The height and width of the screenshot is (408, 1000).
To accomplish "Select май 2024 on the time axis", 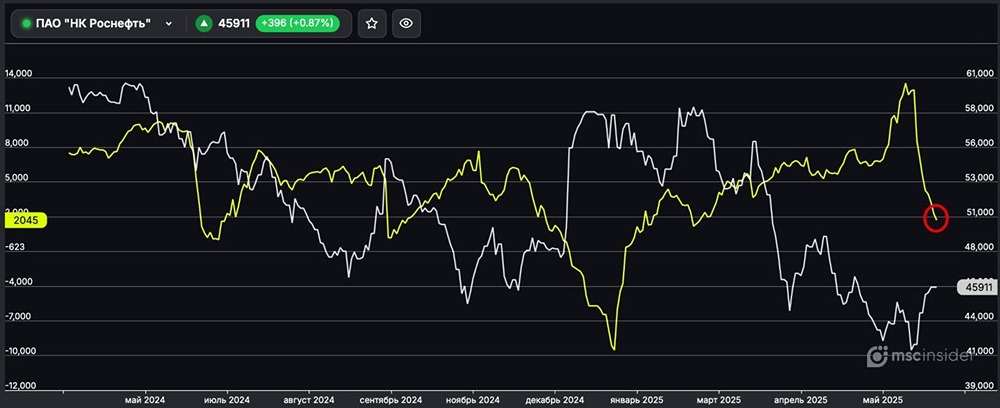I will click(146, 399).
